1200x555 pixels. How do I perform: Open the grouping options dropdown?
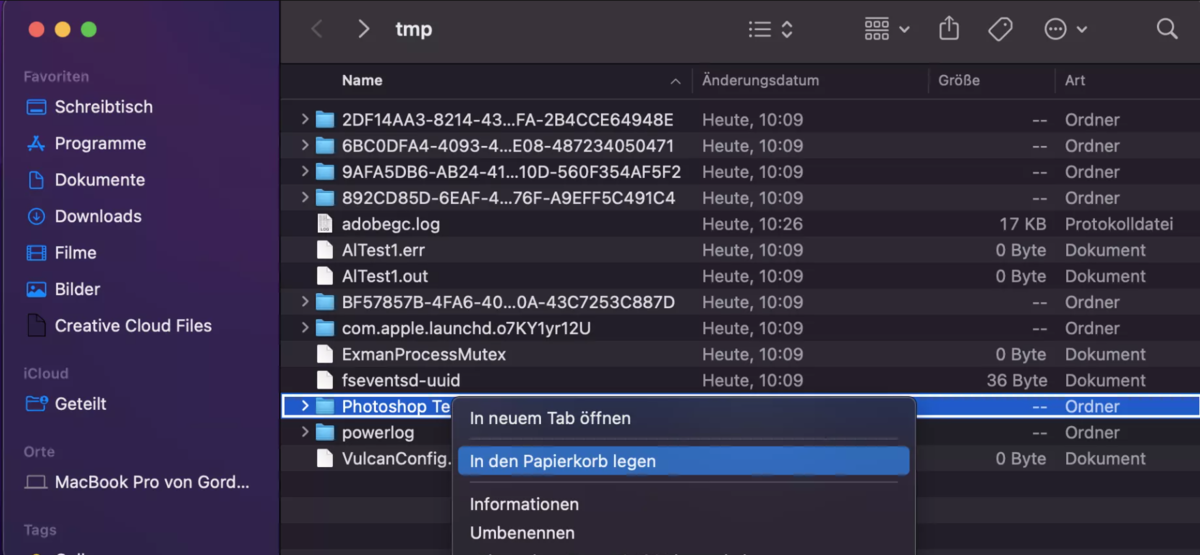click(x=887, y=29)
